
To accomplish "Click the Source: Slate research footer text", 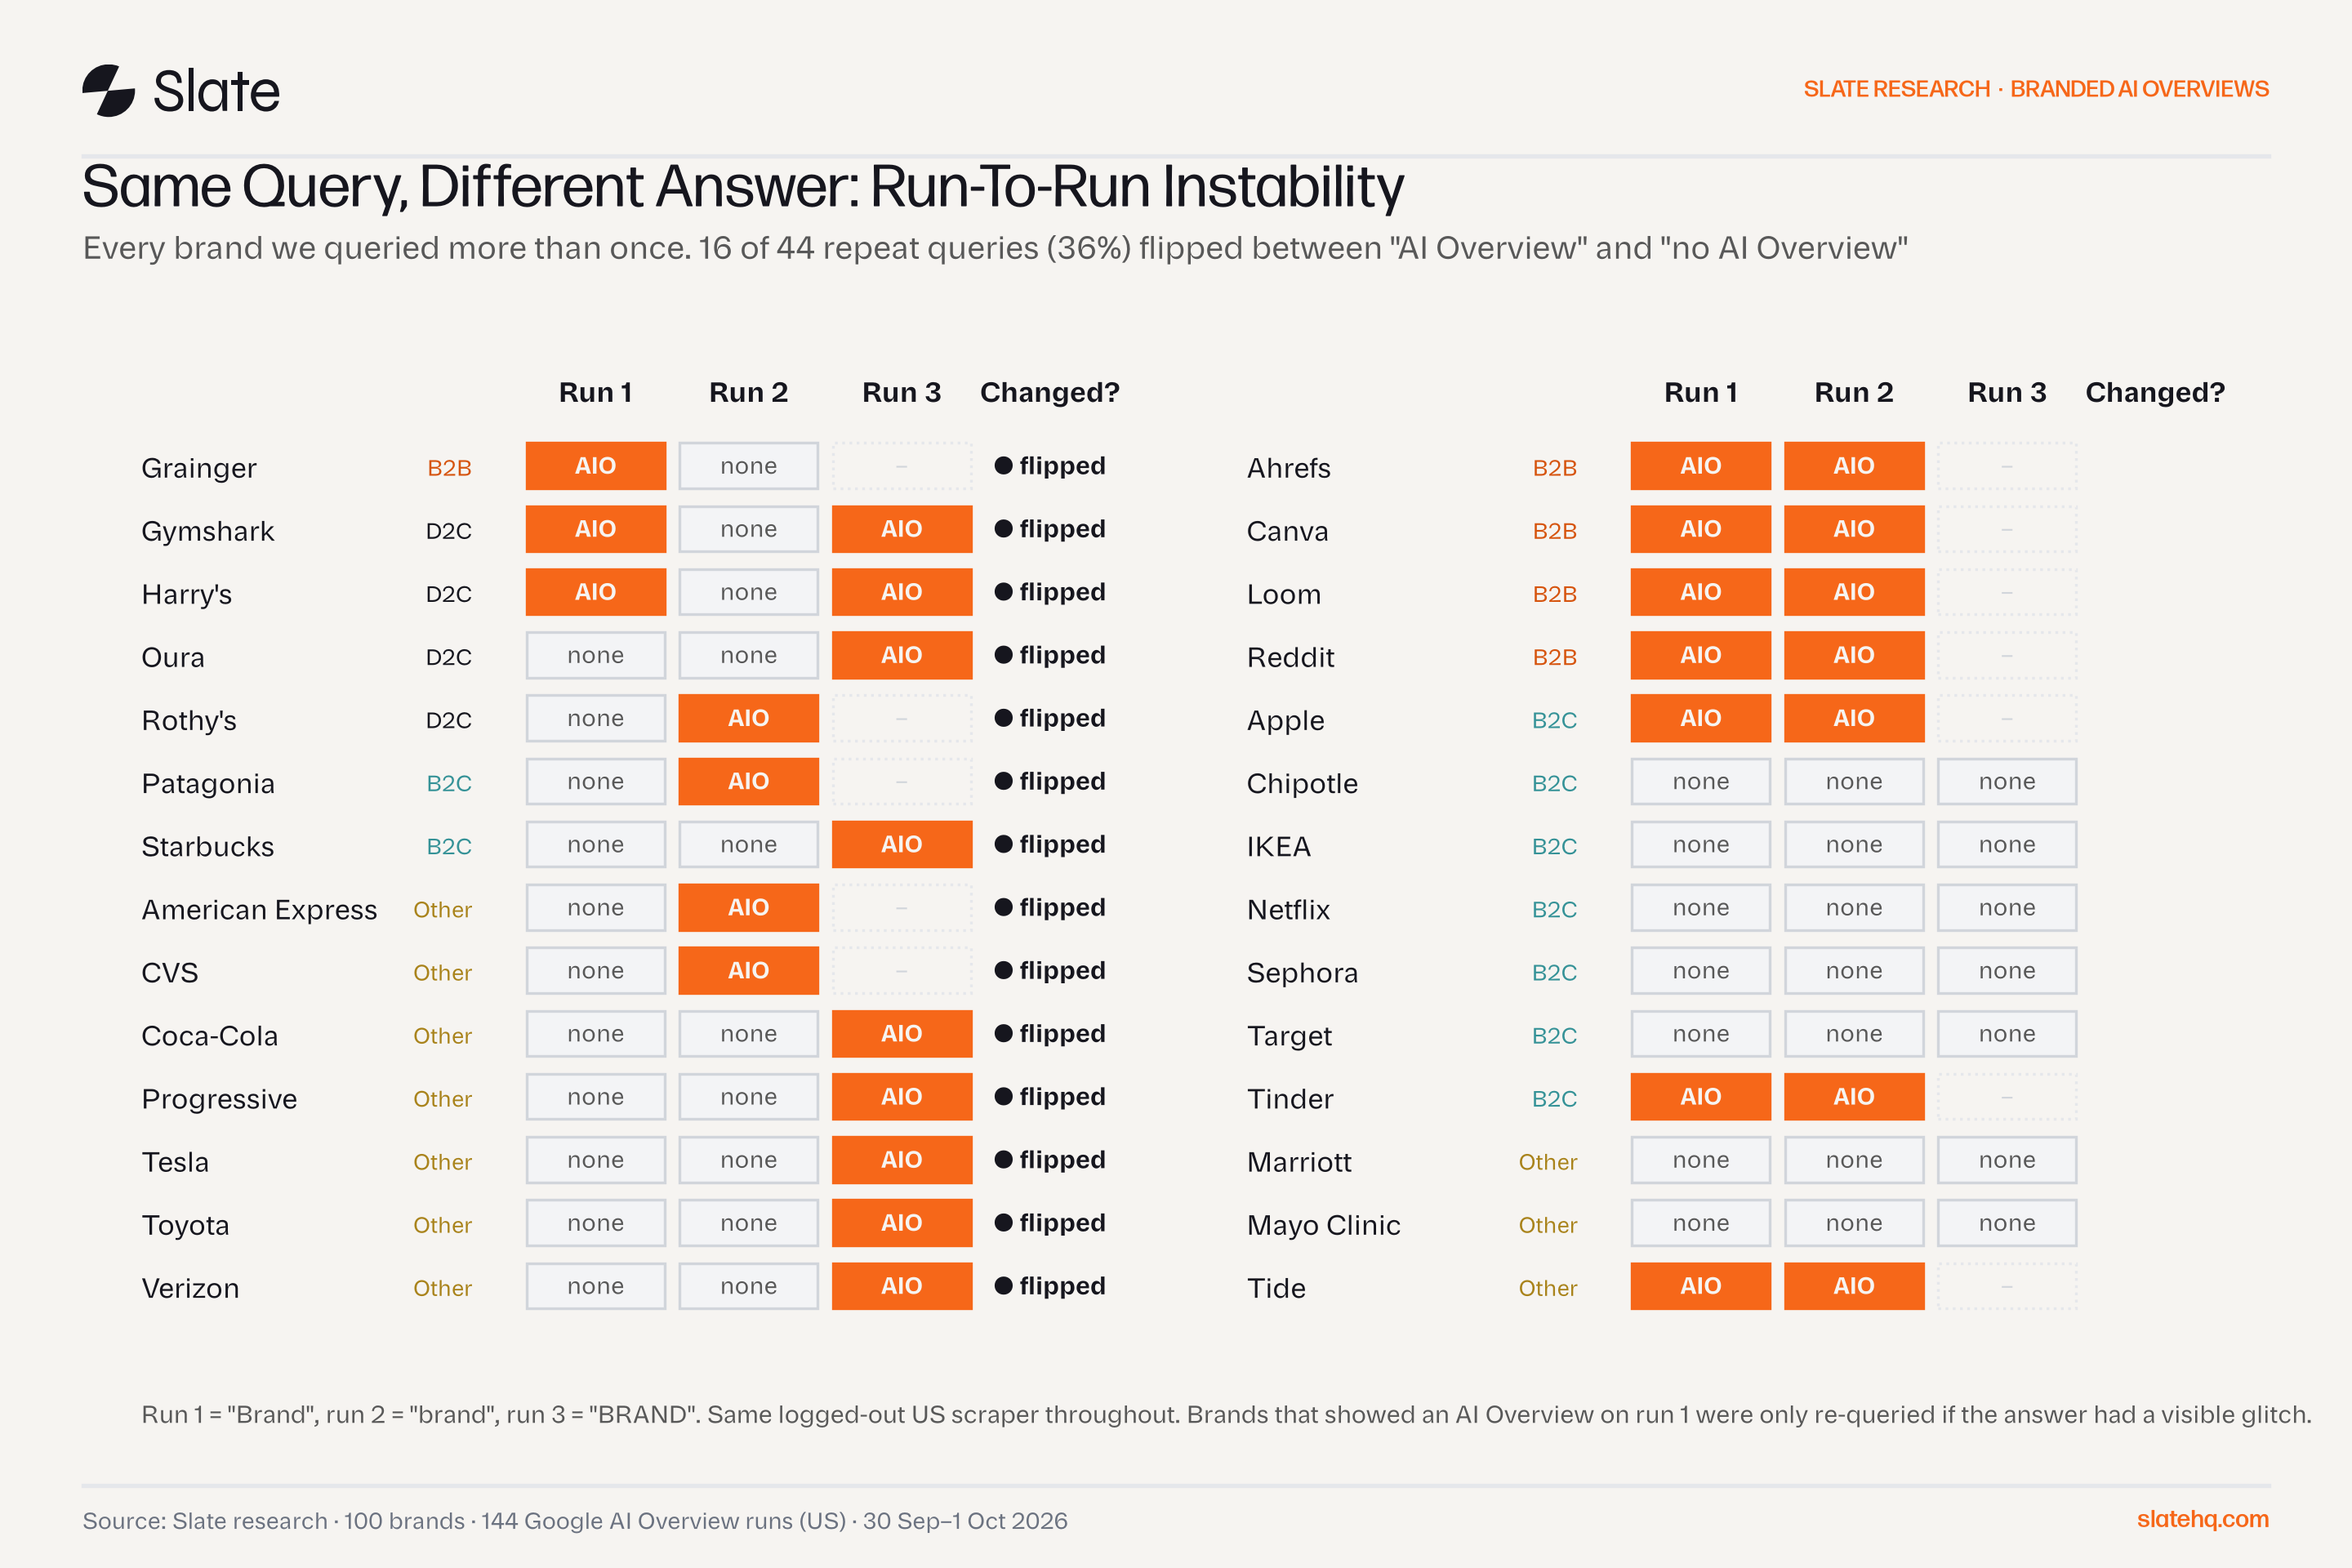I will [x=575, y=1521].
